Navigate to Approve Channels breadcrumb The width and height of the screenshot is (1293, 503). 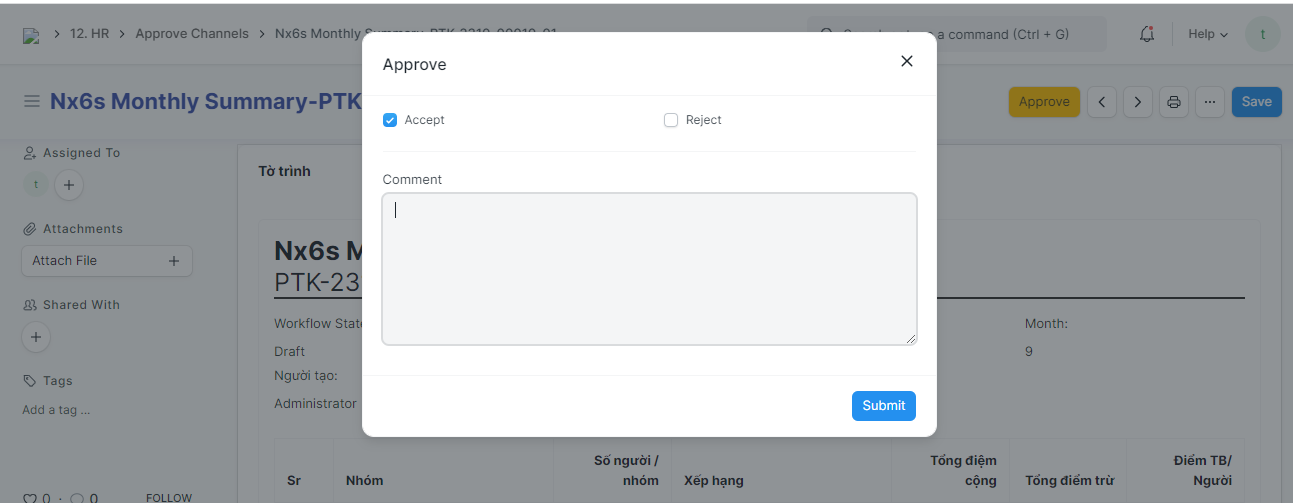(x=192, y=34)
